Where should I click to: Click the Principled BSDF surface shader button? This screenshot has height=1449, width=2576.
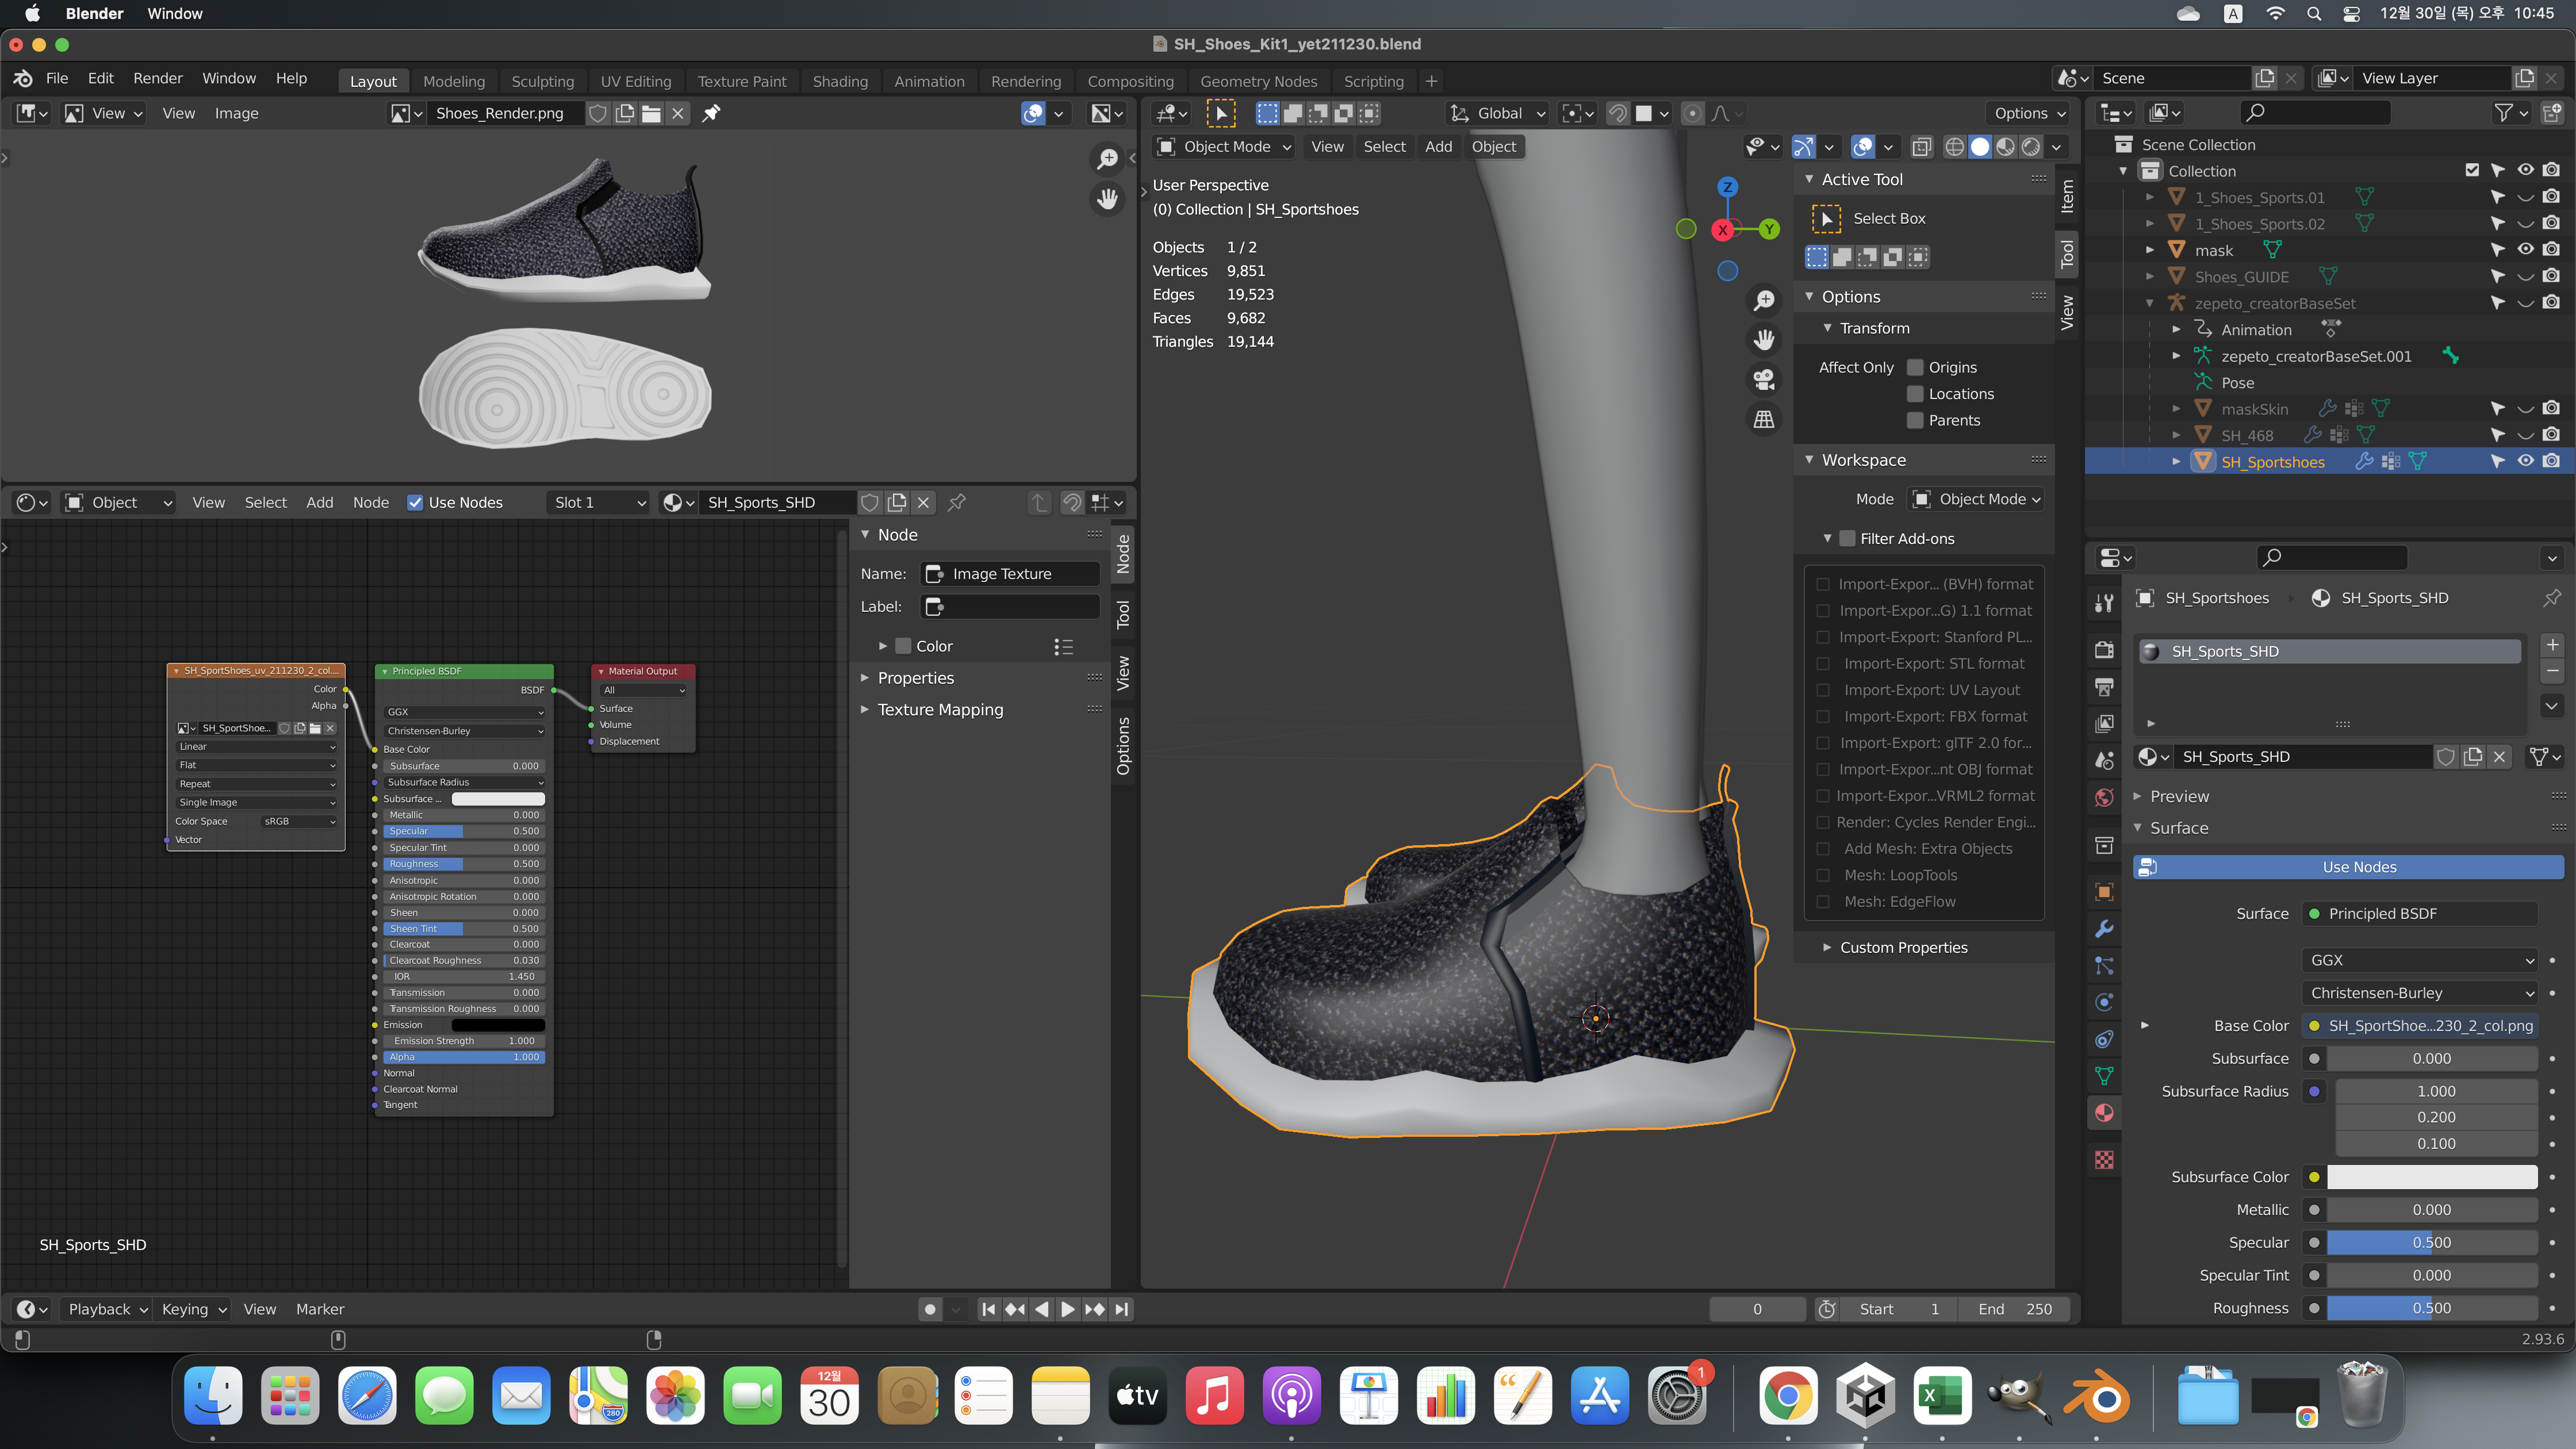2420,913
